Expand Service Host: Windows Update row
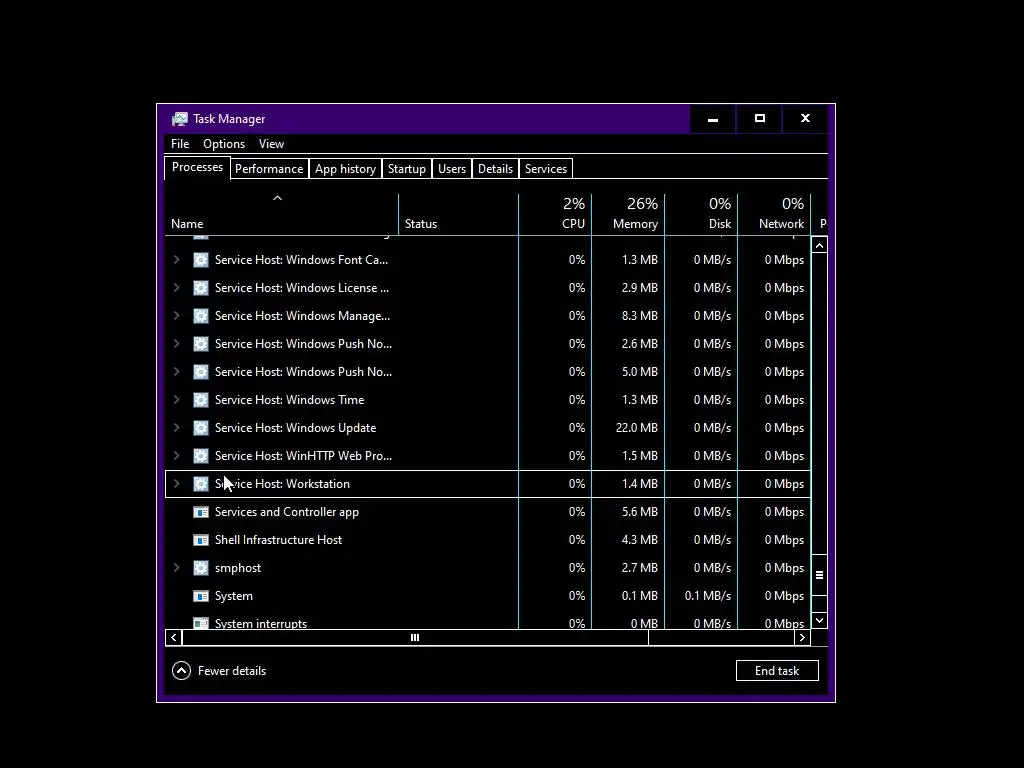Screen dimensions: 1024x768 click(x=176, y=428)
